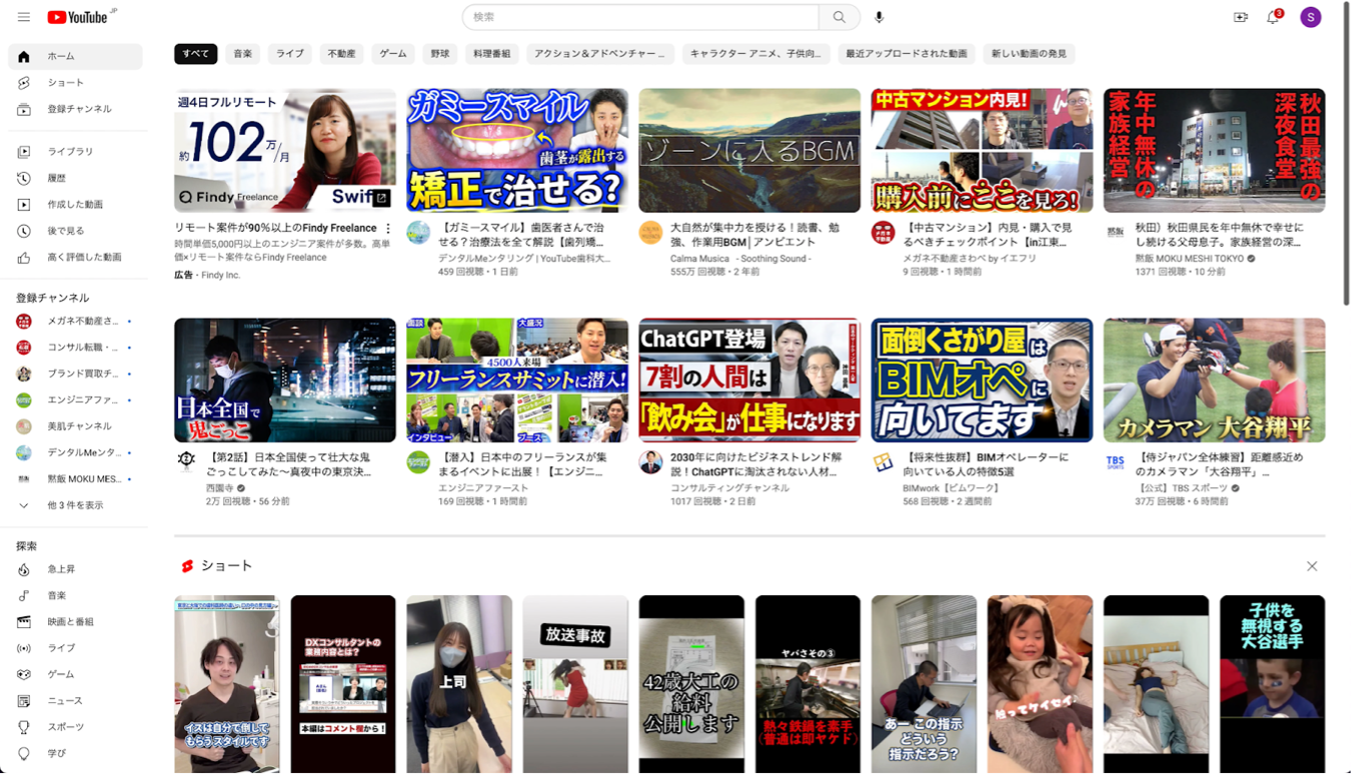Select the 音楽 filter chip
Screen dimensions: 1353x776
coord(243,54)
